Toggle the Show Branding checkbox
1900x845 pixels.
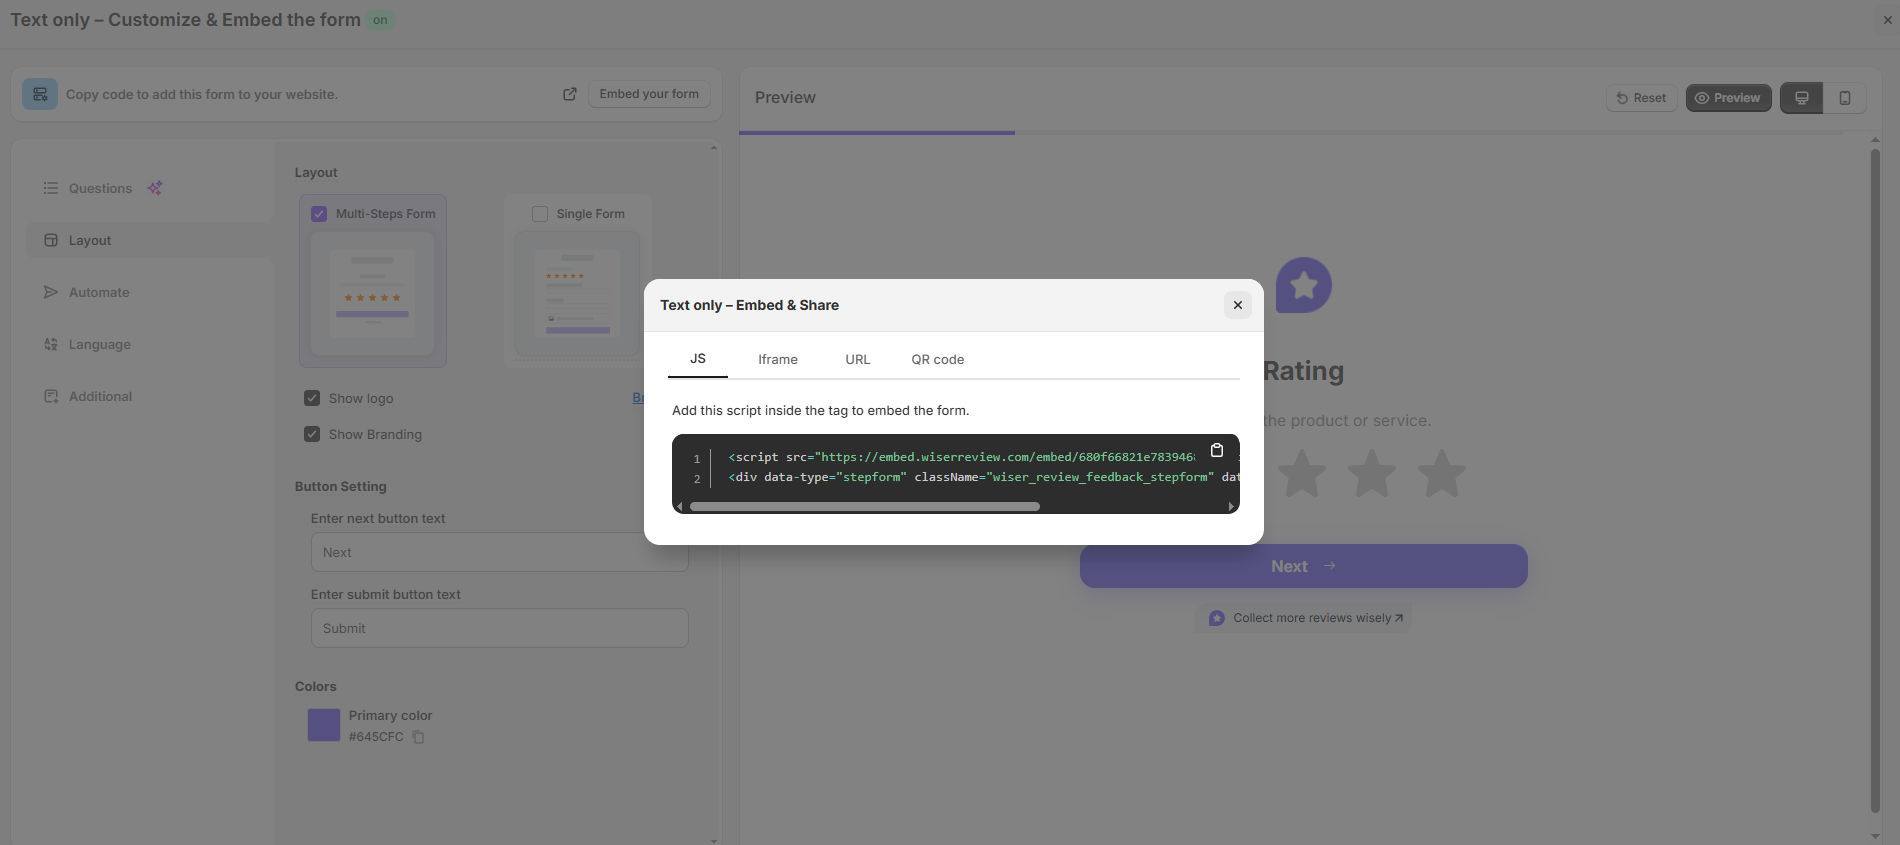[312, 434]
